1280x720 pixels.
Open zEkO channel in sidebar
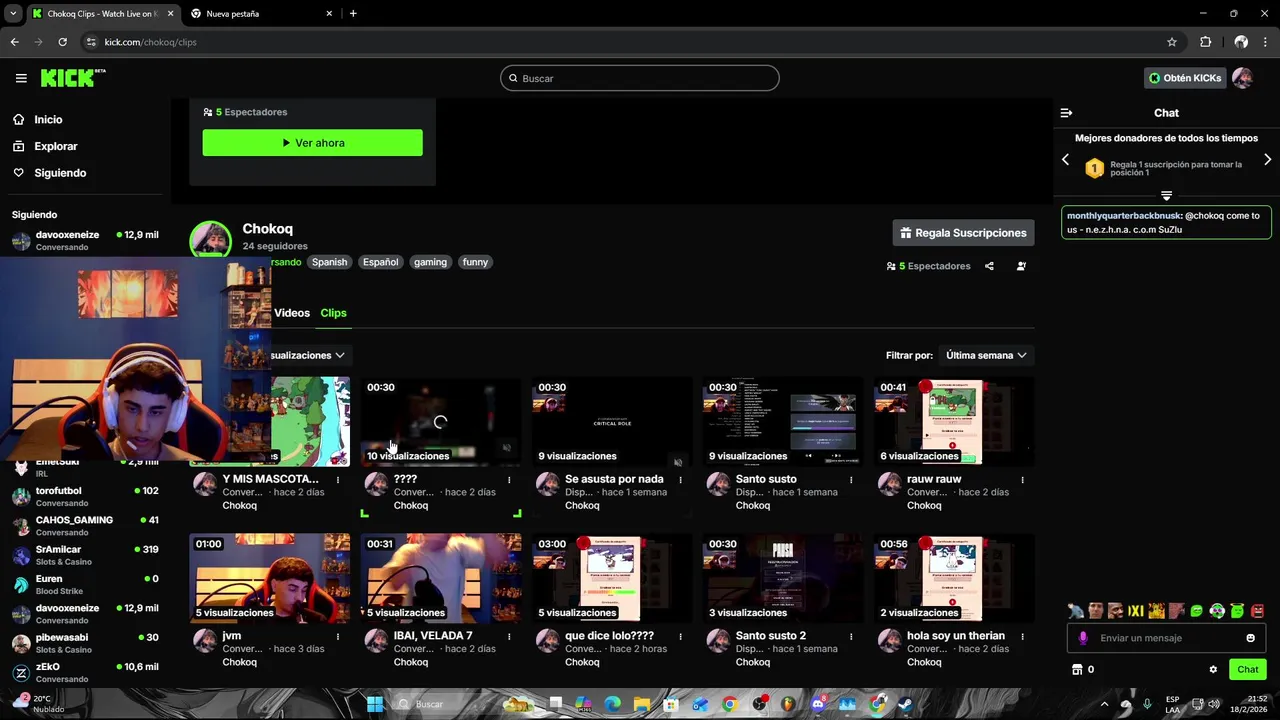(x=85, y=672)
